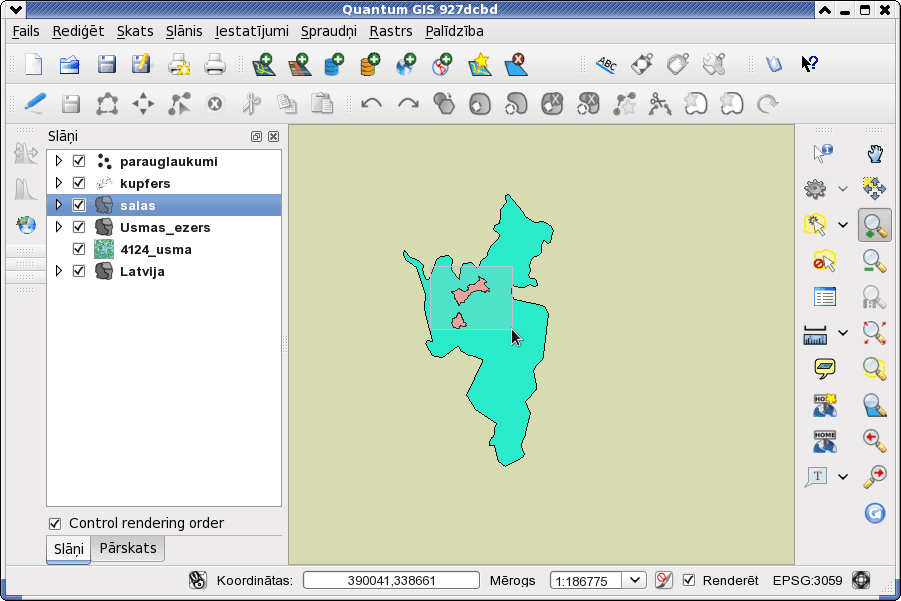Expand the Usmas_ezers layer tree
This screenshot has width=901, height=601.
point(58,226)
